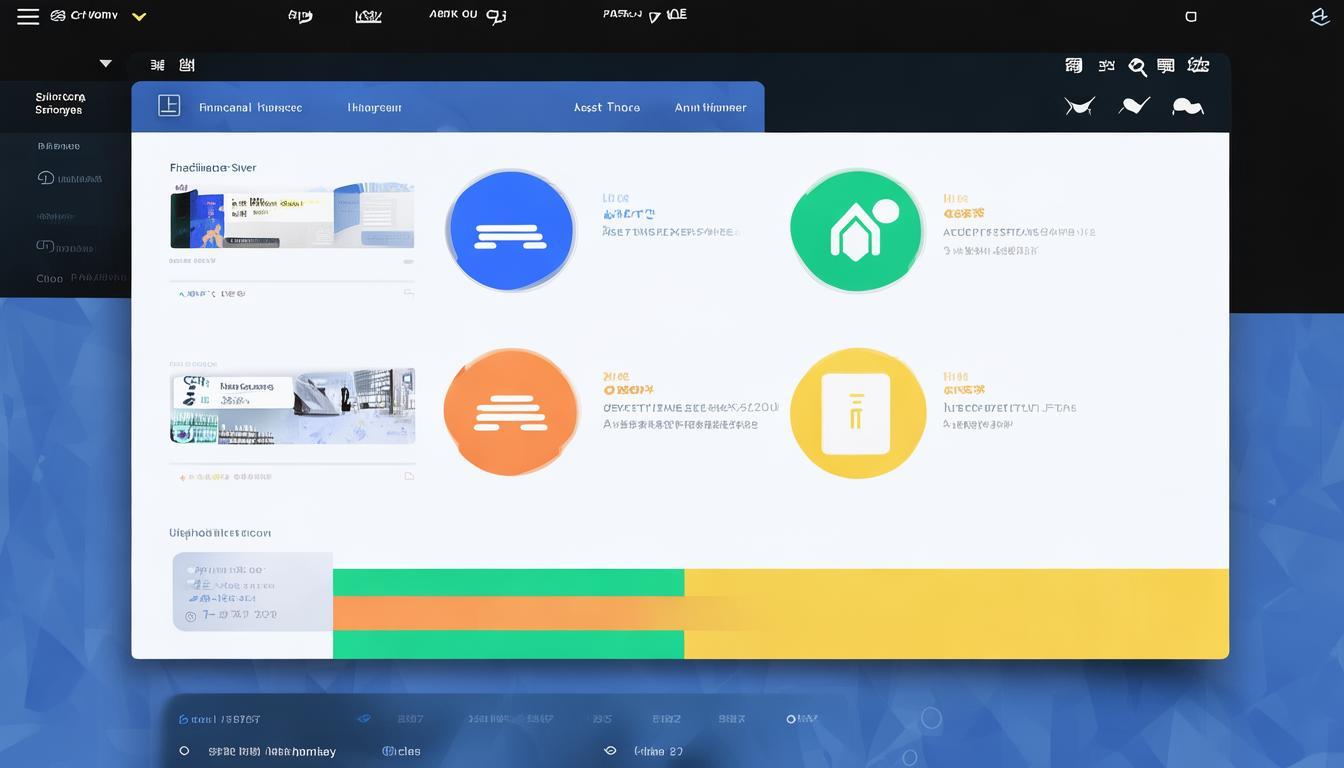Switch to the "Asst Thore" tab

tap(606, 107)
